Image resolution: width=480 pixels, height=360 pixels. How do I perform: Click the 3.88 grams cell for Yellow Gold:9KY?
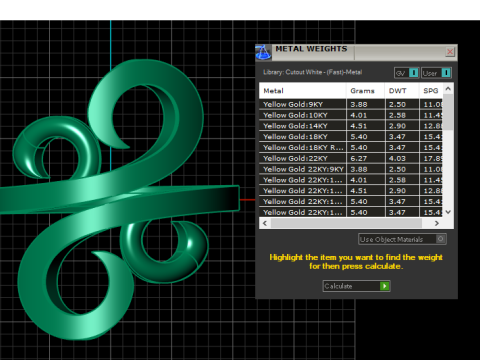point(365,104)
